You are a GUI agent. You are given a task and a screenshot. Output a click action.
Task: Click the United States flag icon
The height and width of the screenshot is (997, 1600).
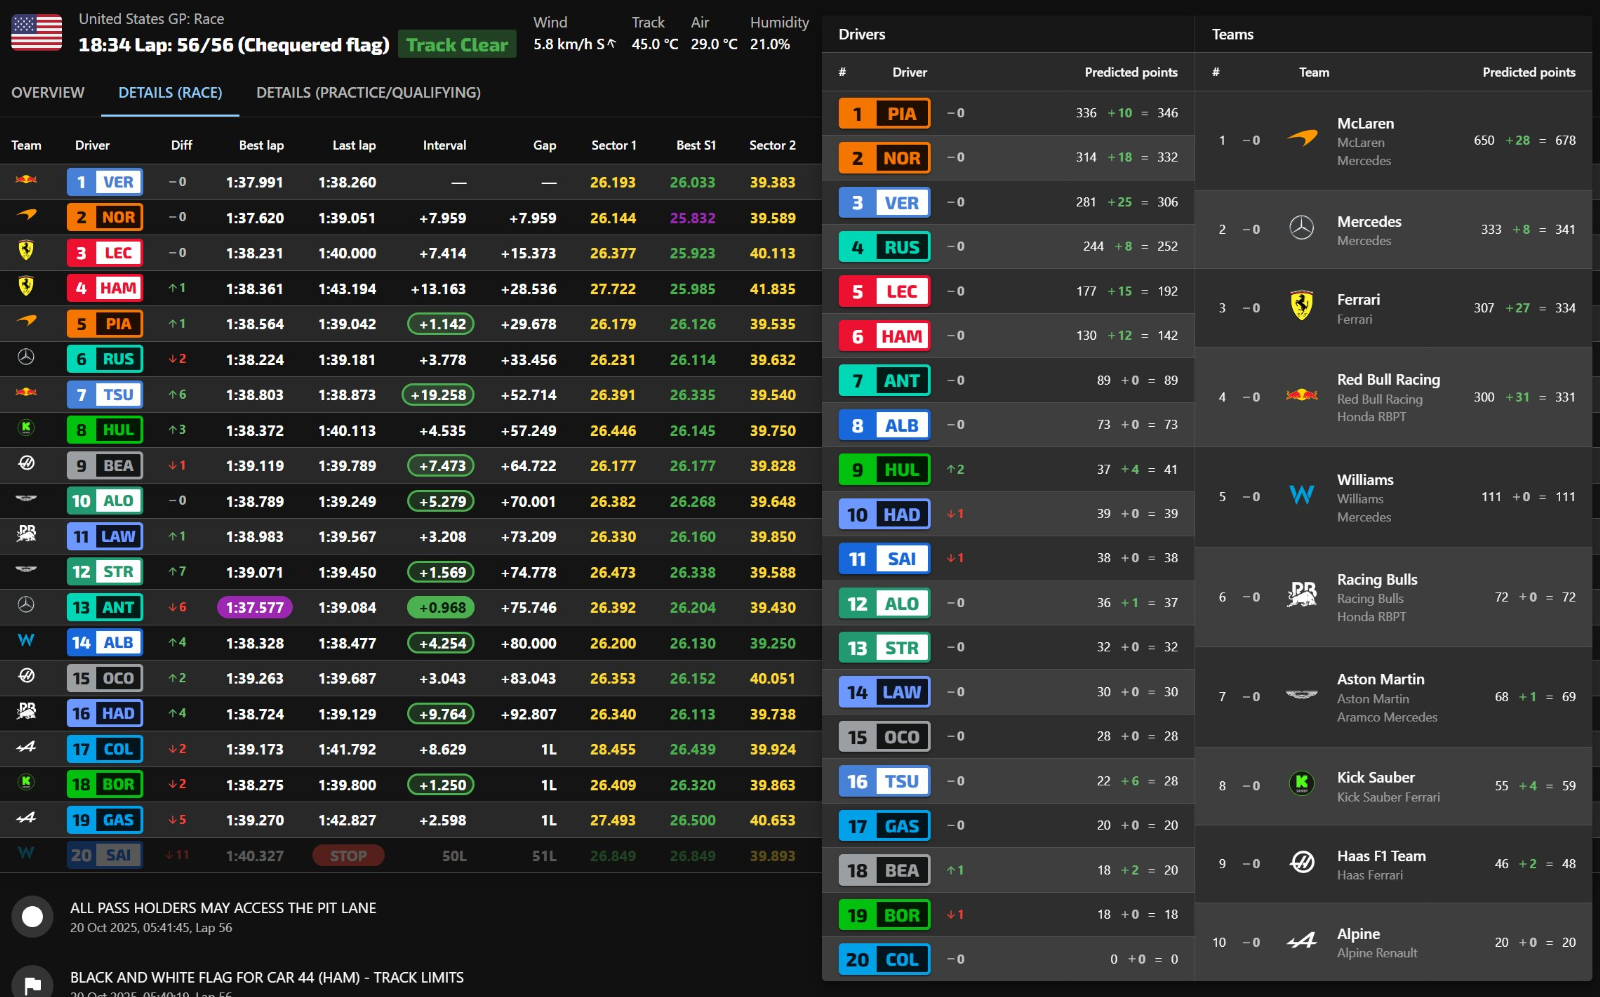tap(36, 33)
